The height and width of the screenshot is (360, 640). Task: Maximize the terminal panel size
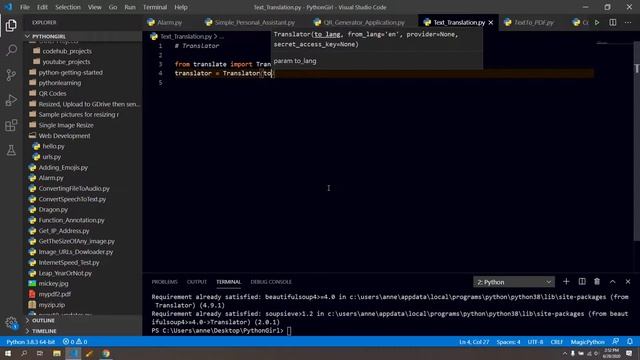click(613, 282)
